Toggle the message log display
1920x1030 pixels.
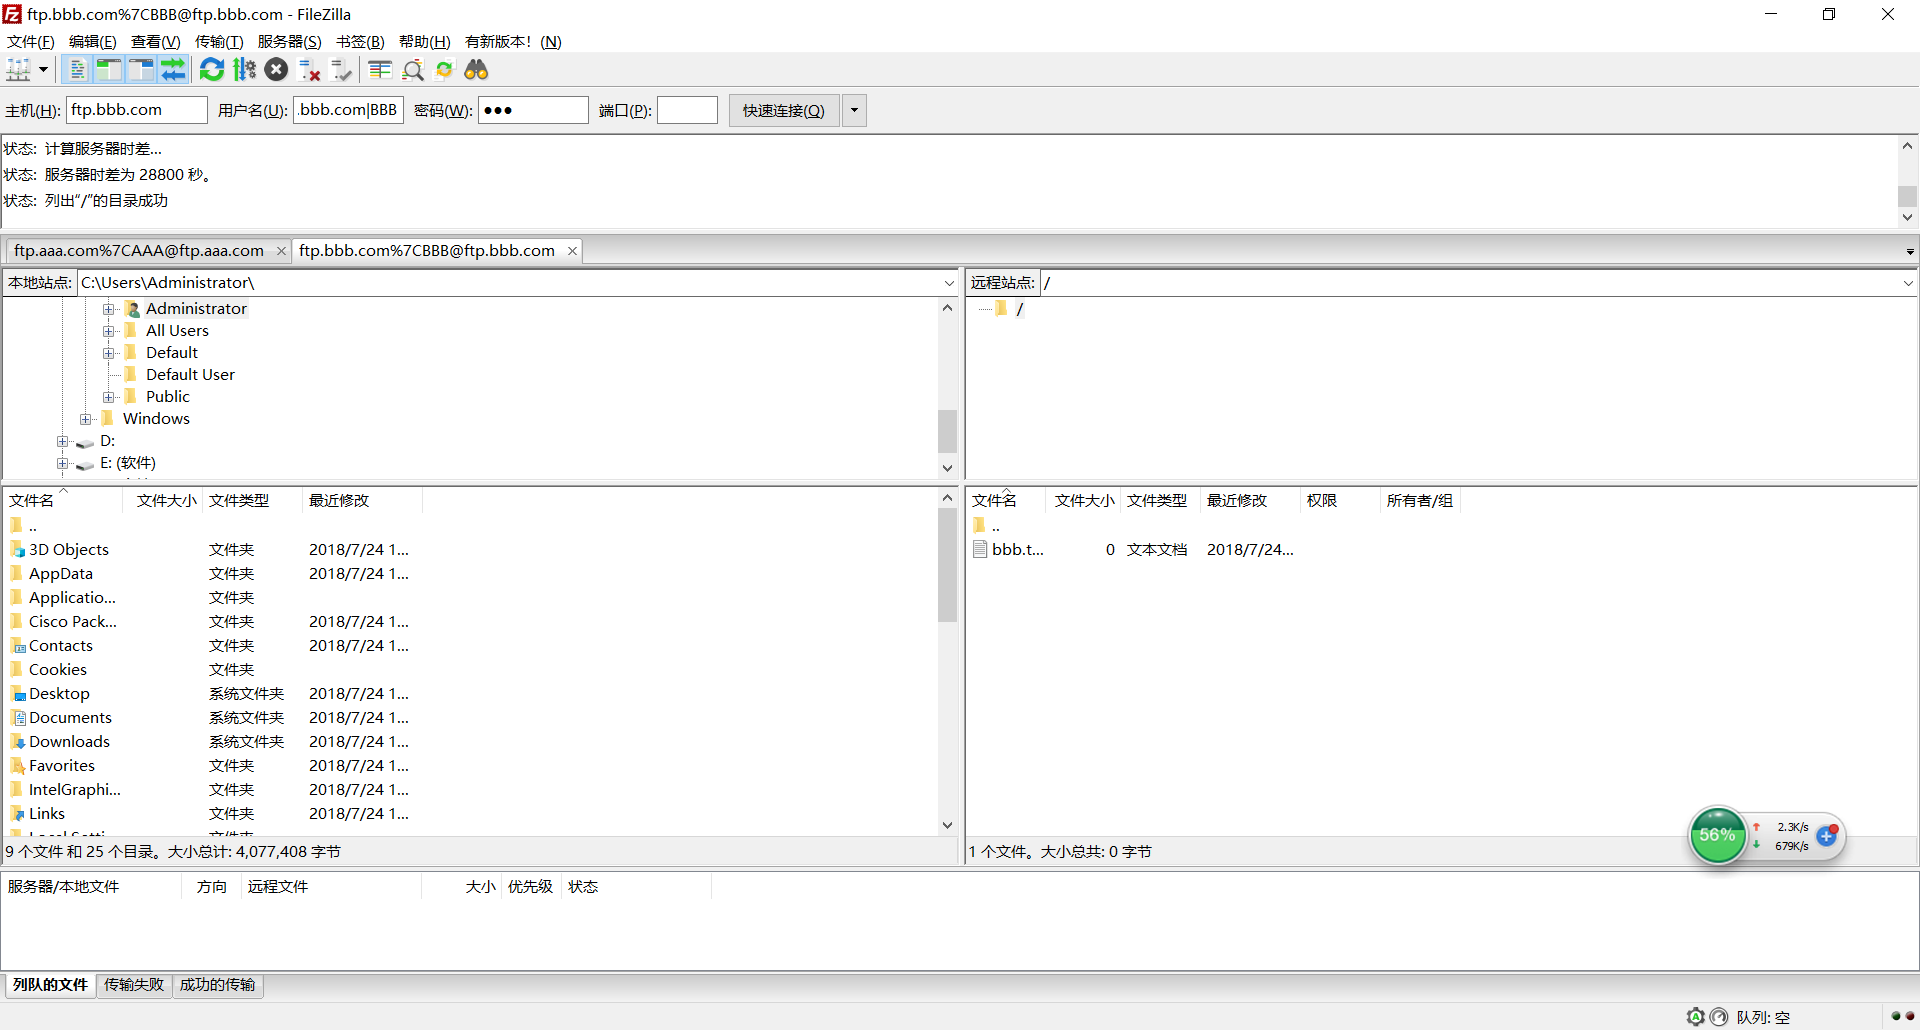[x=77, y=70]
